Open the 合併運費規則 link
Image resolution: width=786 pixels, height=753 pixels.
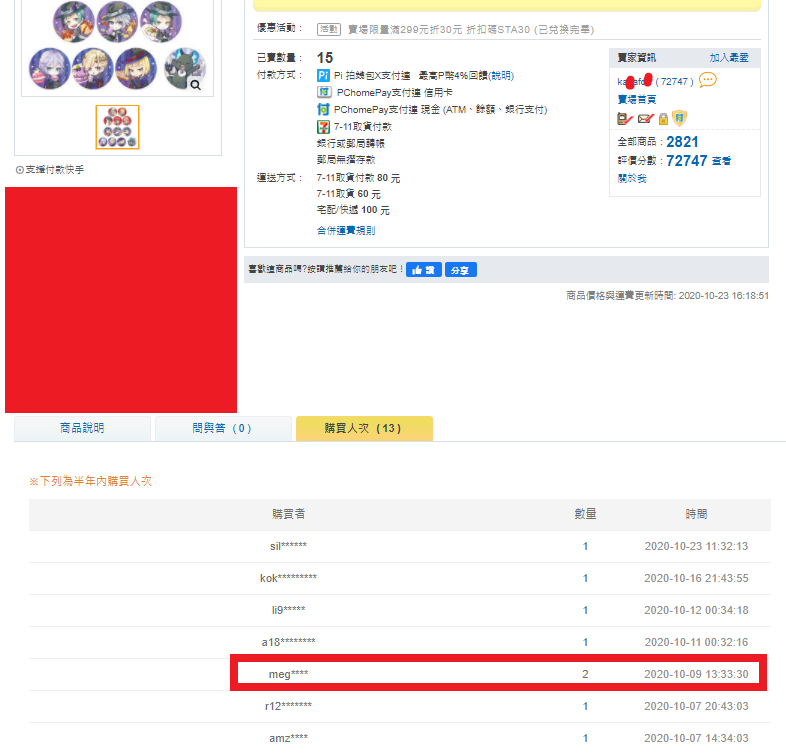pyautogui.click(x=346, y=231)
